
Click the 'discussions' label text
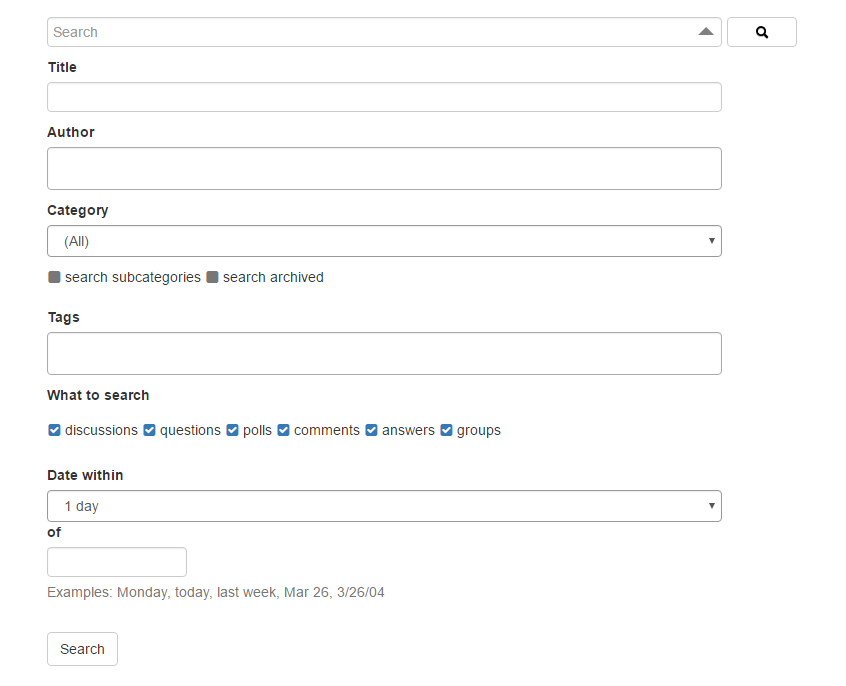point(101,430)
